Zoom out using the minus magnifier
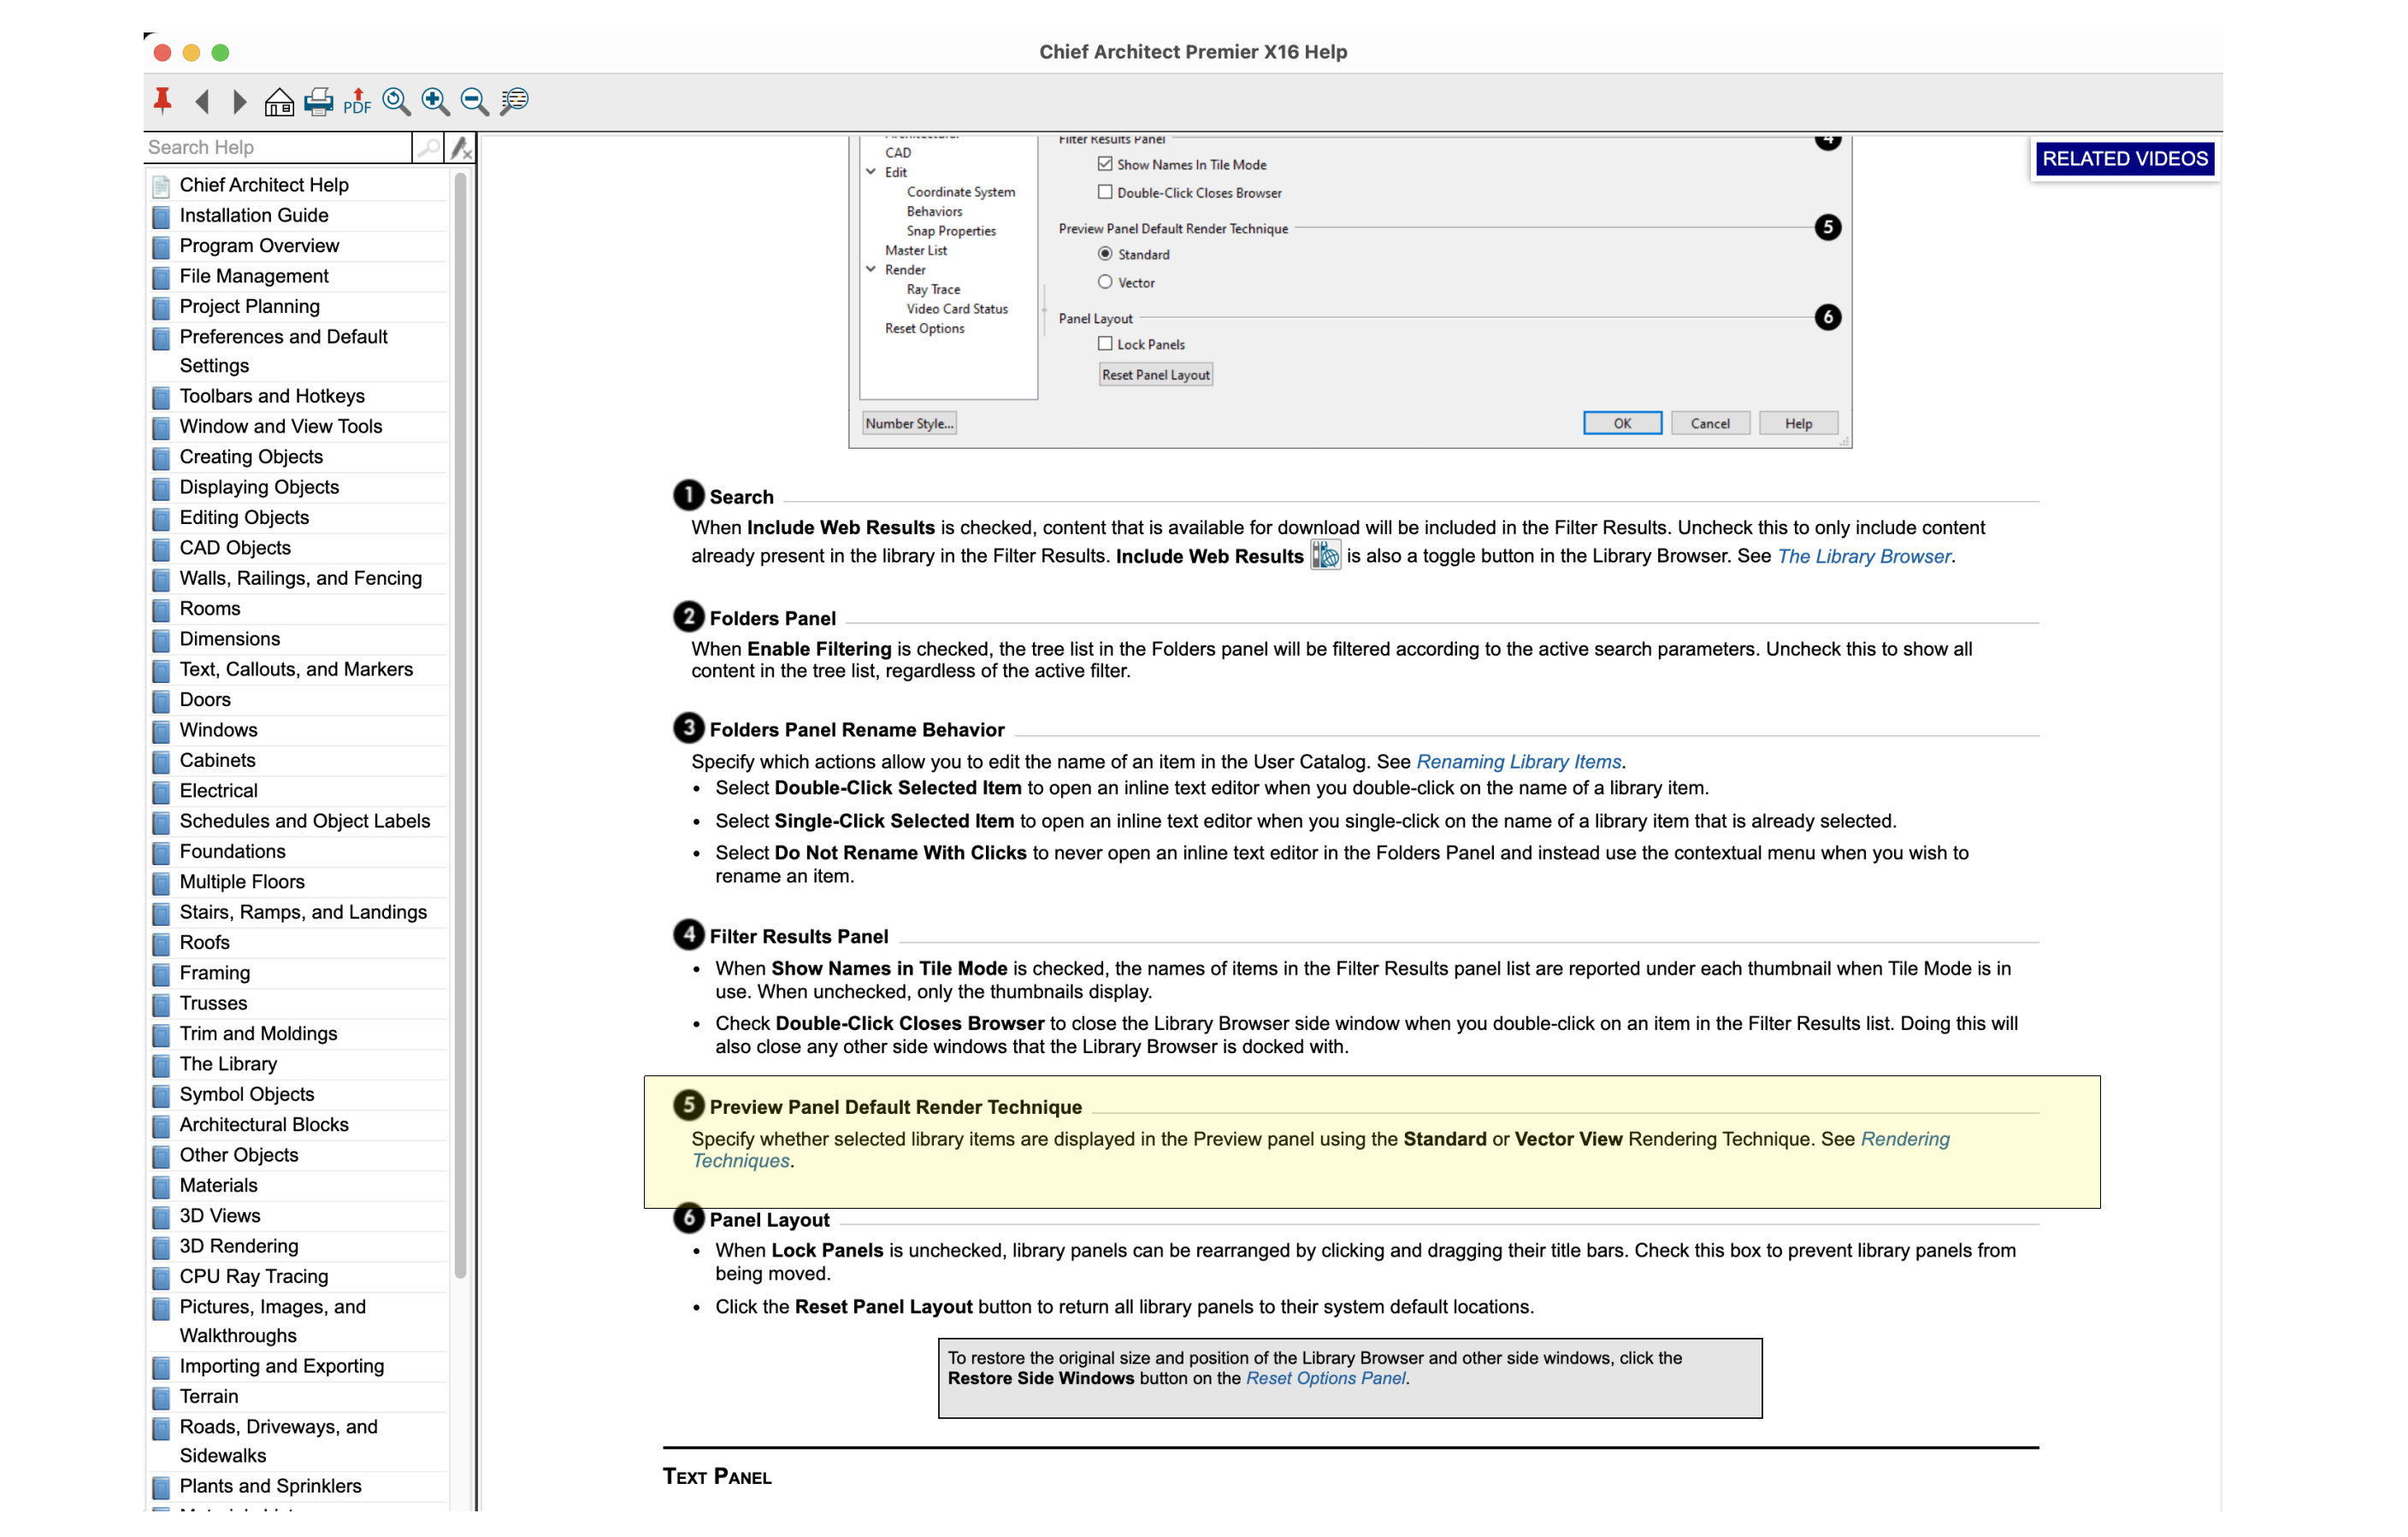Screen dimensions: 2408x1537 tap(474, 101)
